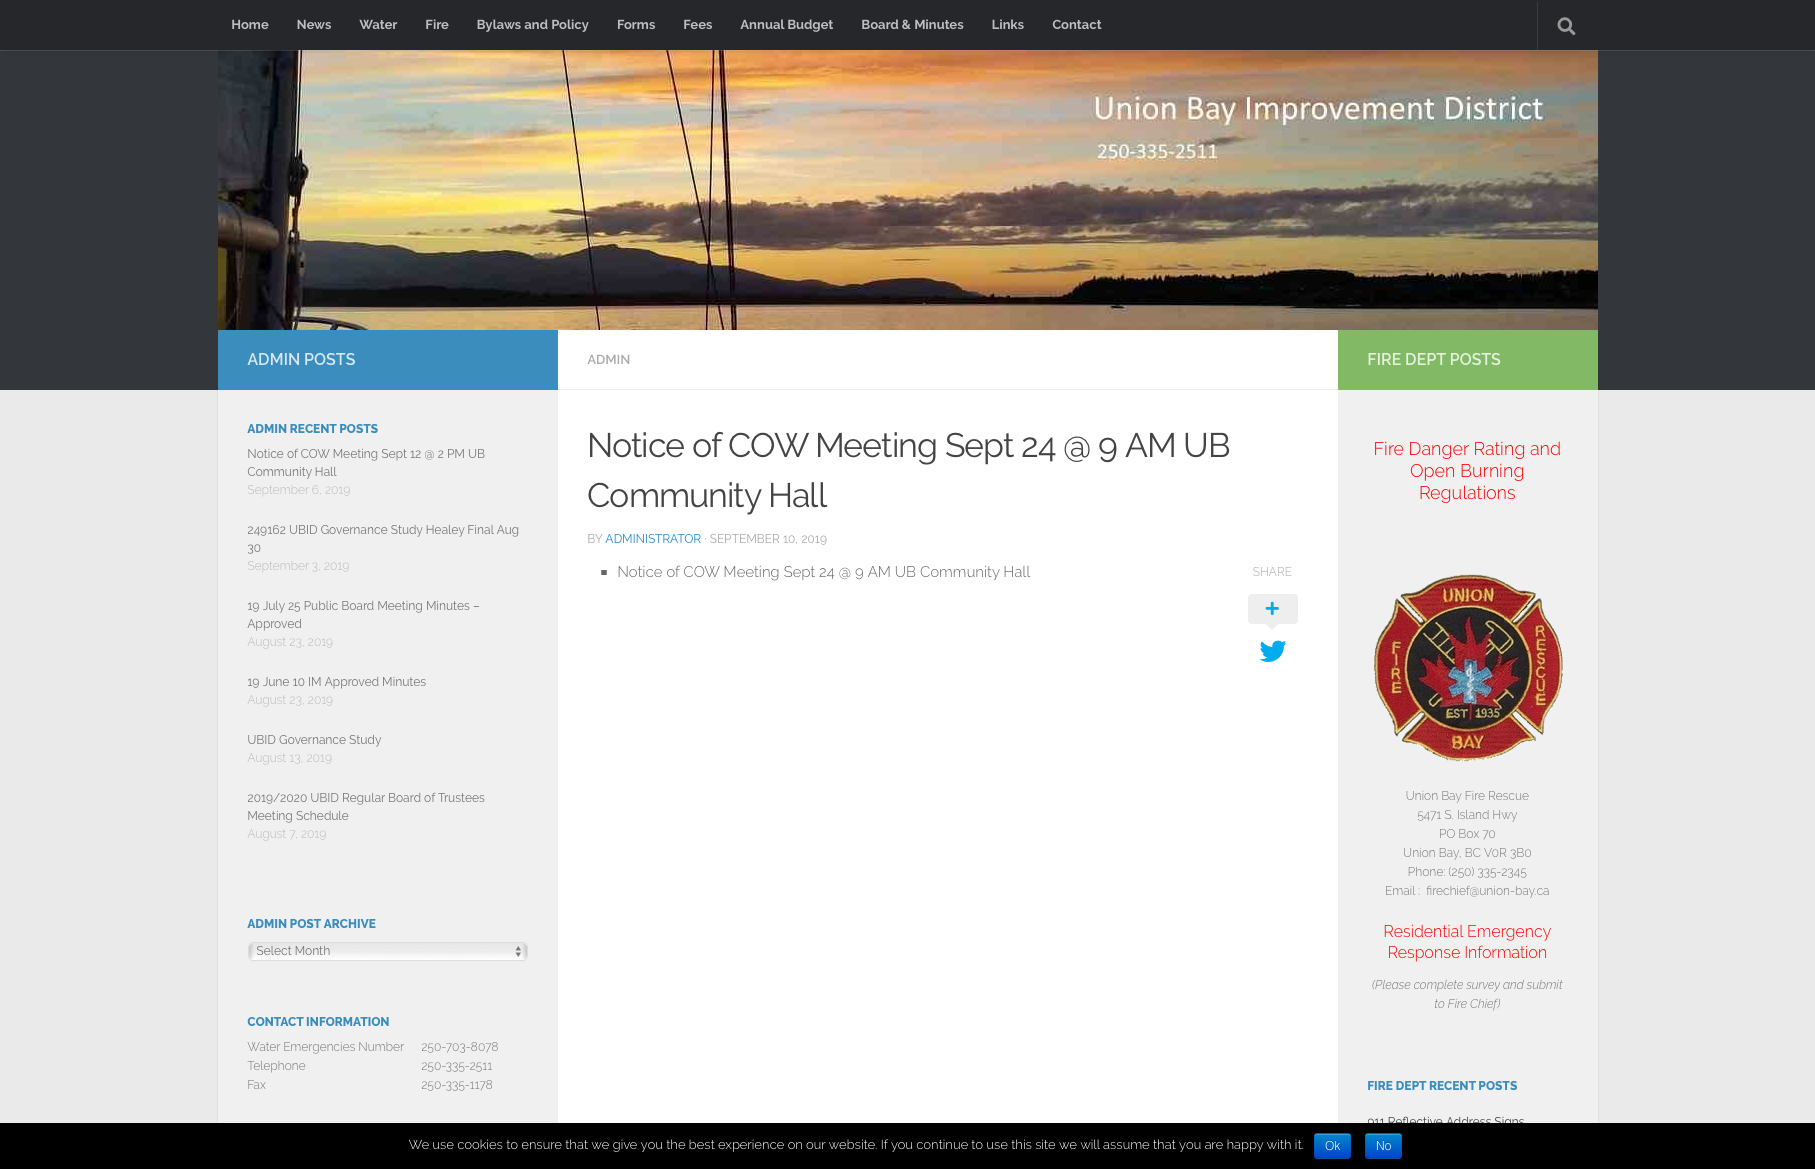This screenshot has height=1169, width=1815.
Task: Click the ADMIN category link
Action: tap(608, 360)
